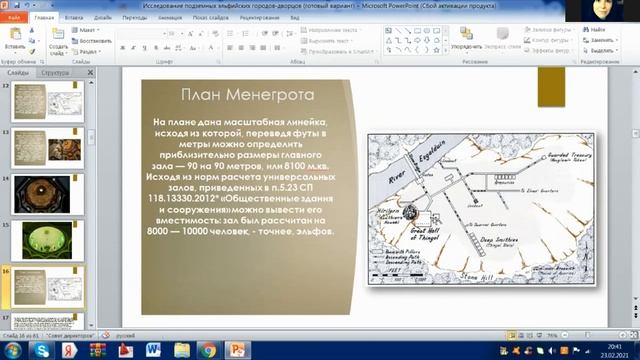The image size is (640, 360).
Task: Select the arrow line shape
Action: [408, 31]
